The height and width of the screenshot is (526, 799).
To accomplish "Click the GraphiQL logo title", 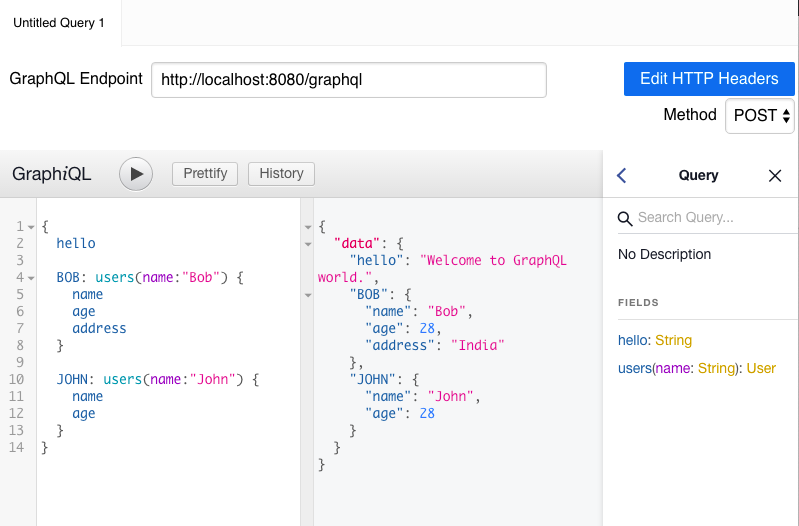I will coord(51,174).
